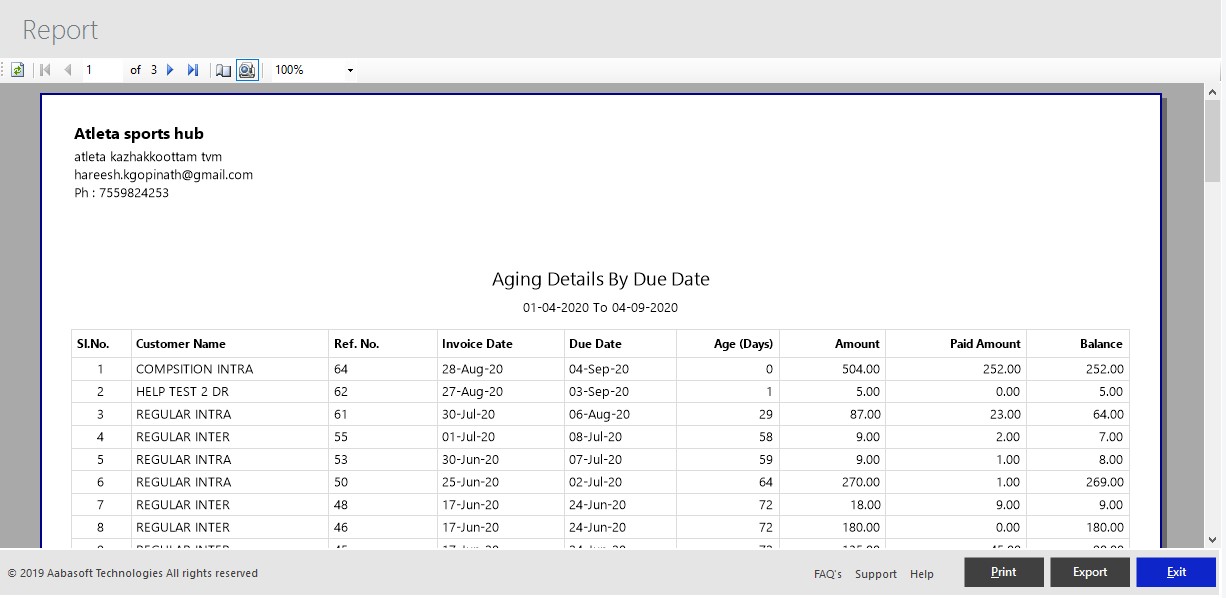Open the FAQ's link
The height and width of the screenshot is (598, 1226).
(x=828, y=574)
